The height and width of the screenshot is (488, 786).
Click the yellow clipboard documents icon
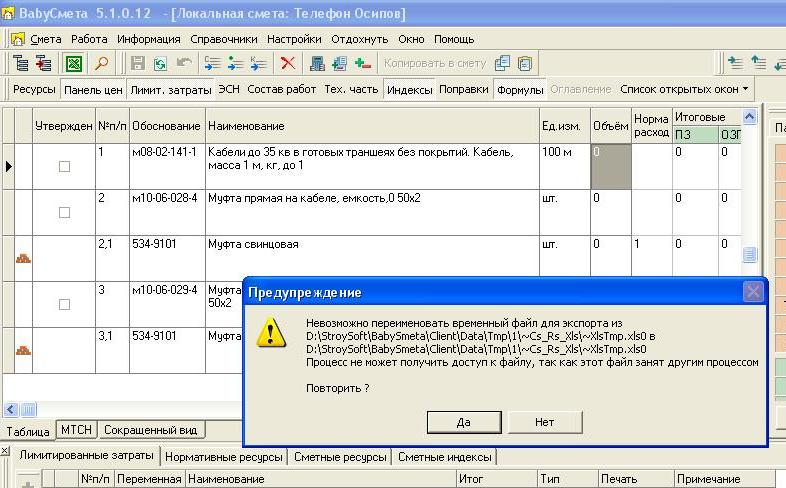pyautogui.click(x=525, y=64)
